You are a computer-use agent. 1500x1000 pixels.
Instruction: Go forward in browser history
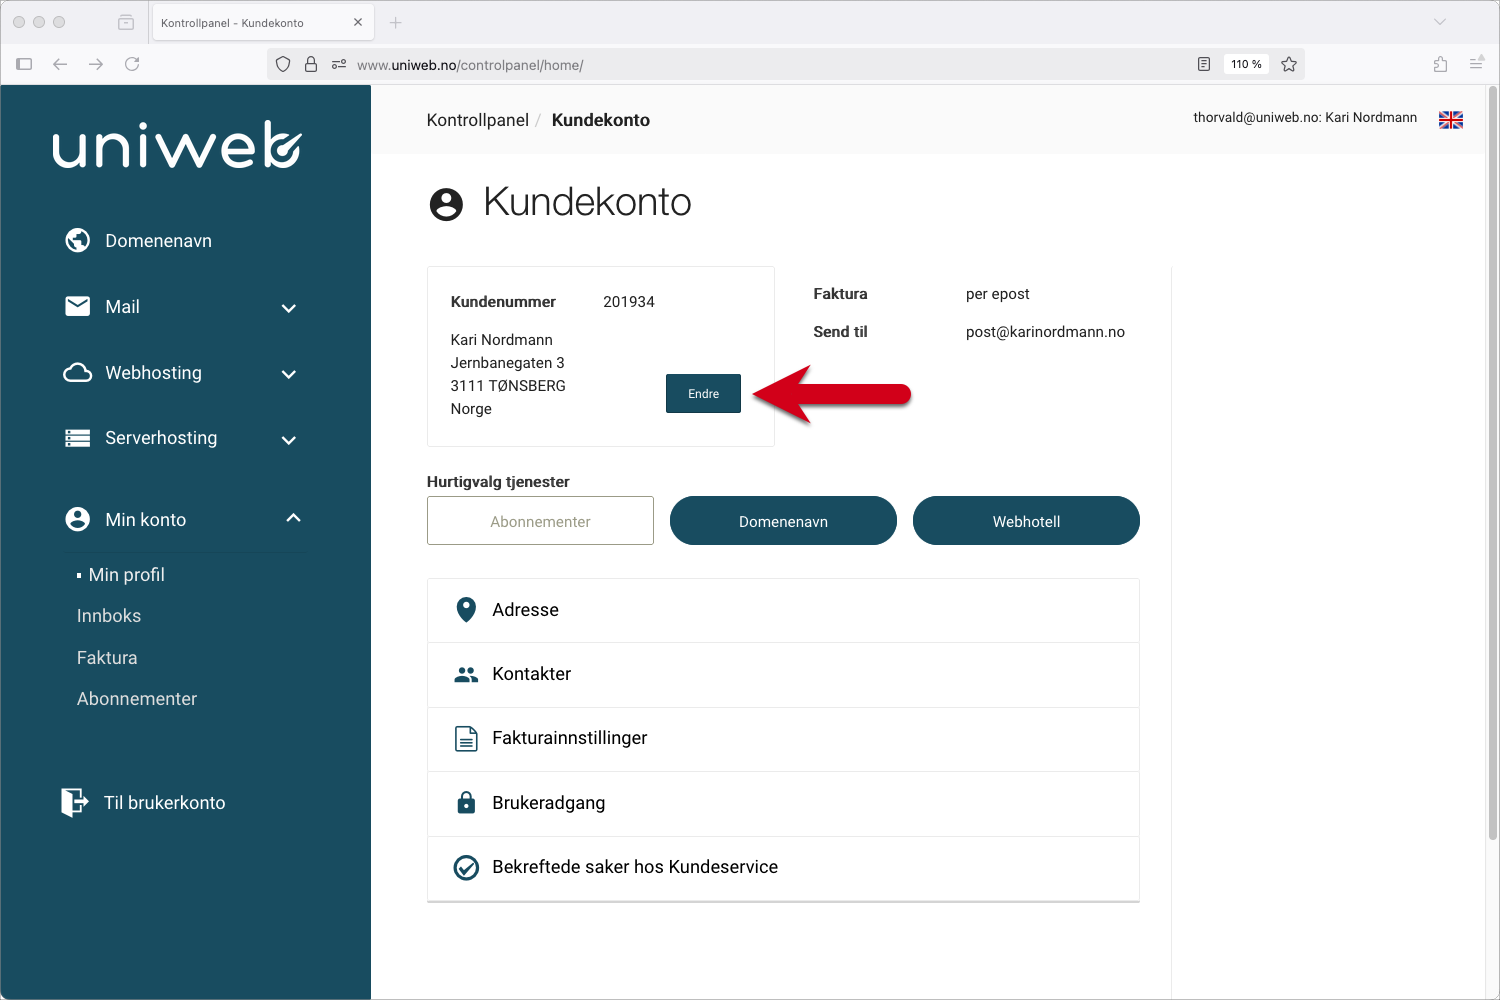coord(96,64)
